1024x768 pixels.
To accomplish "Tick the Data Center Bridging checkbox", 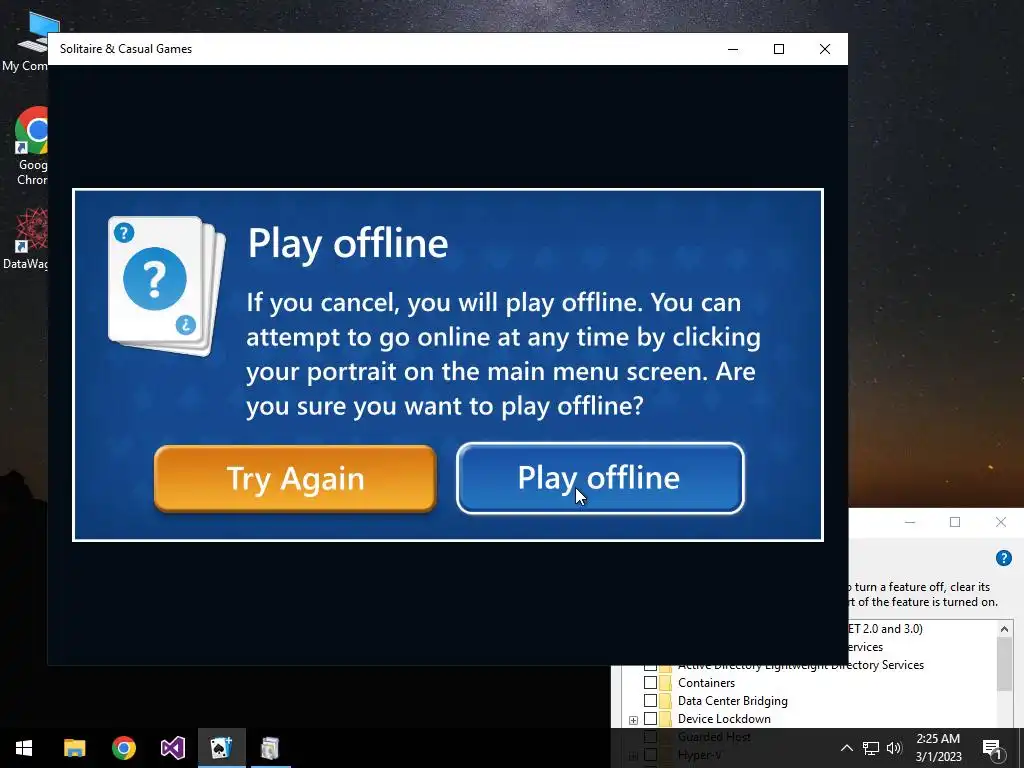I will pyautogui.click(x=650, y=701).
